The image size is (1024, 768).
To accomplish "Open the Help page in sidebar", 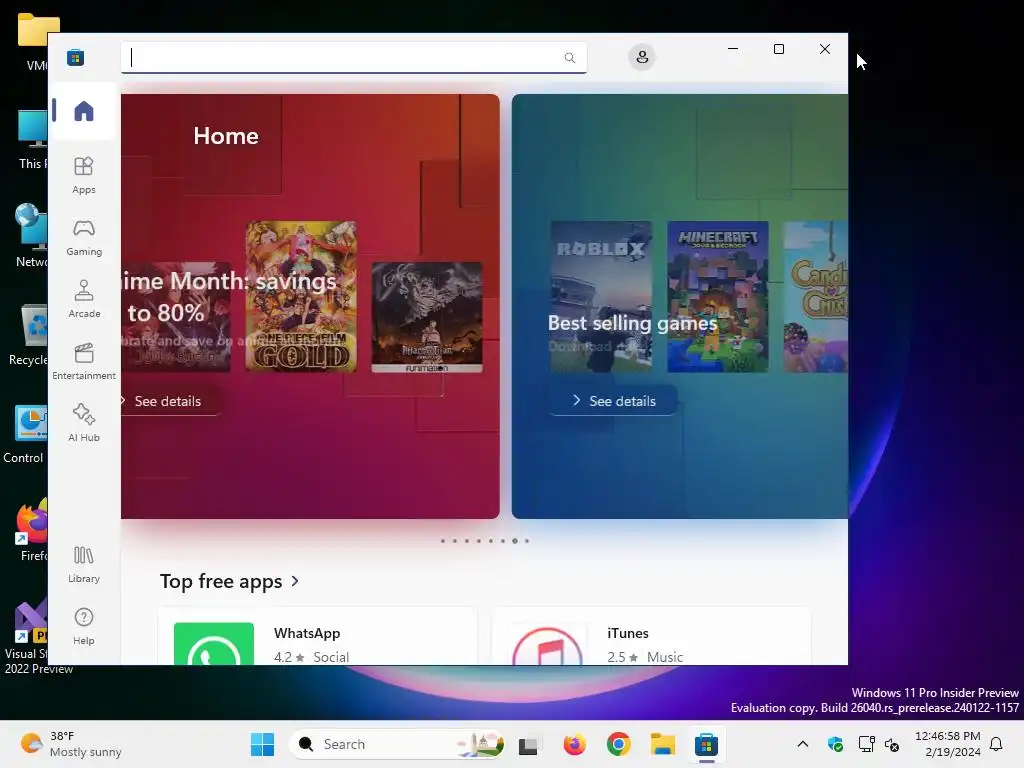I will (84, 626).
